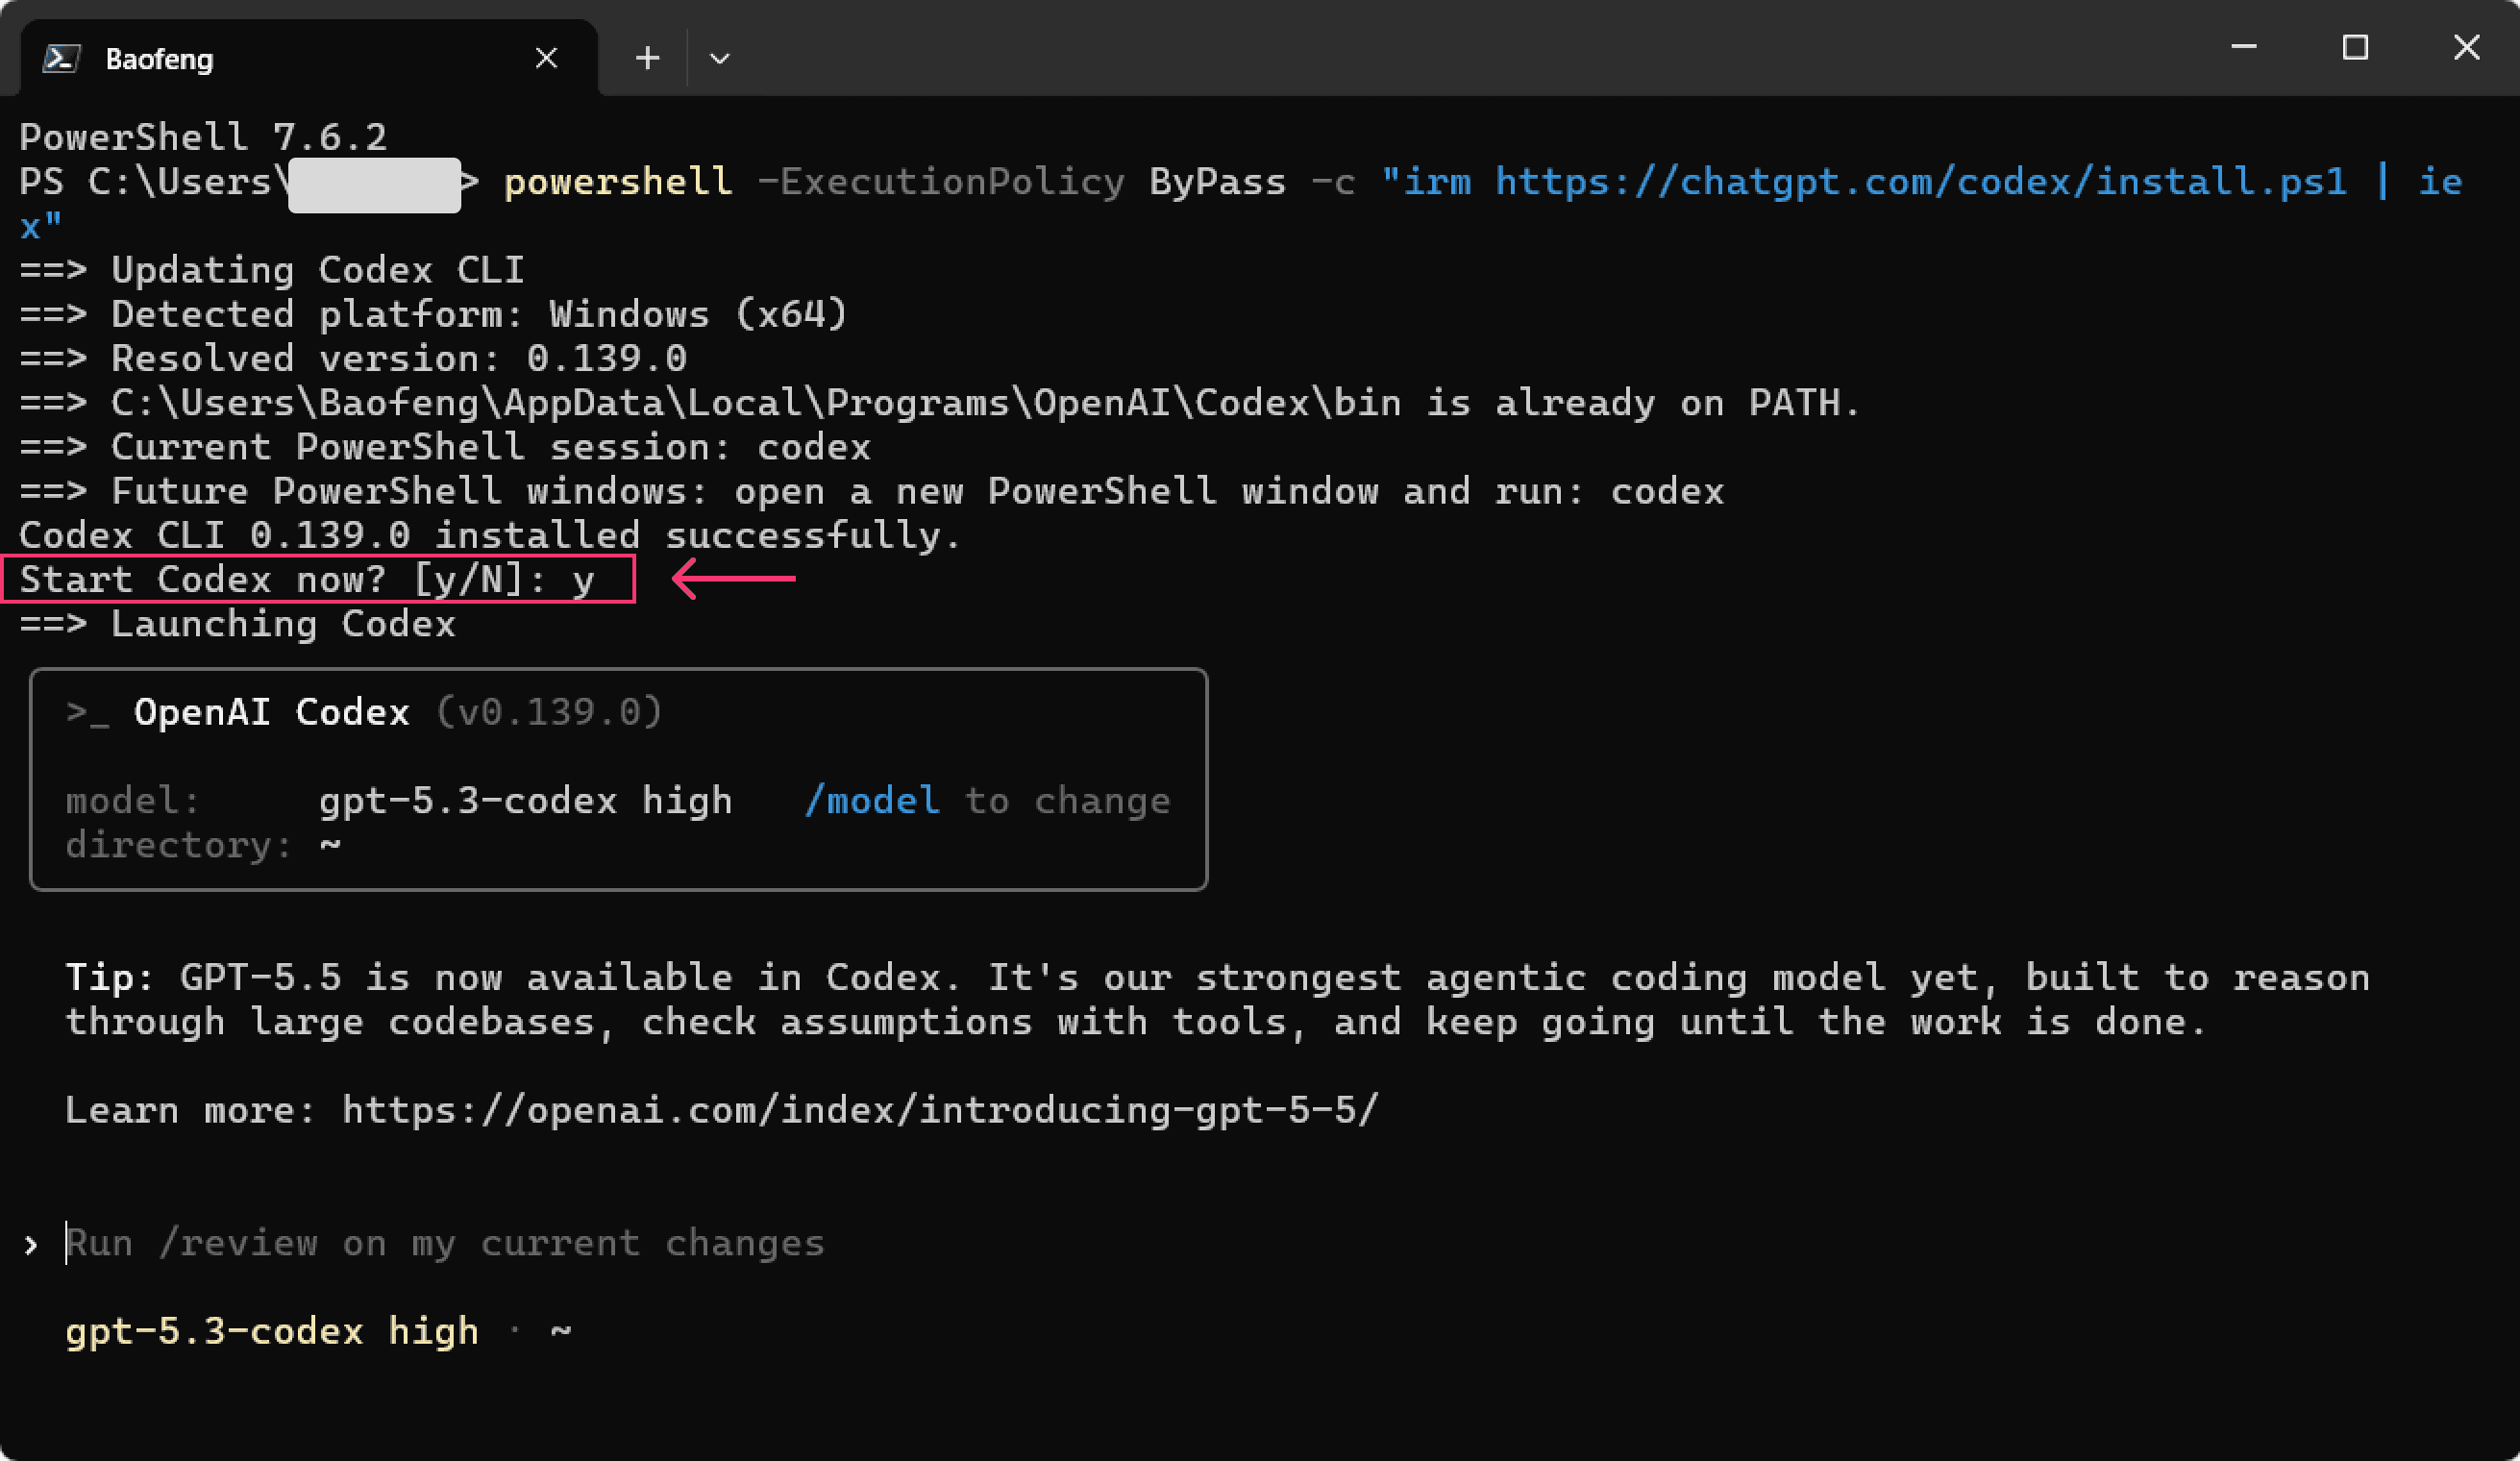The width and height of the screenshot is (2520, 1461).
Task: Click the Codex prompt input placeholder text
Action: click(x=445, y=1243)
